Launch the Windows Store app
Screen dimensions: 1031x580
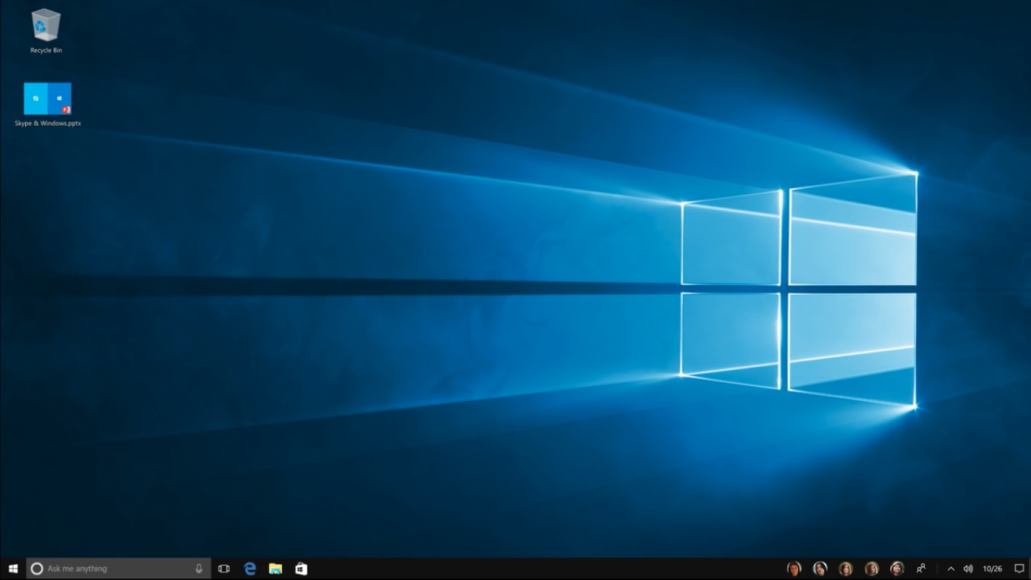[x=301, y=569]
